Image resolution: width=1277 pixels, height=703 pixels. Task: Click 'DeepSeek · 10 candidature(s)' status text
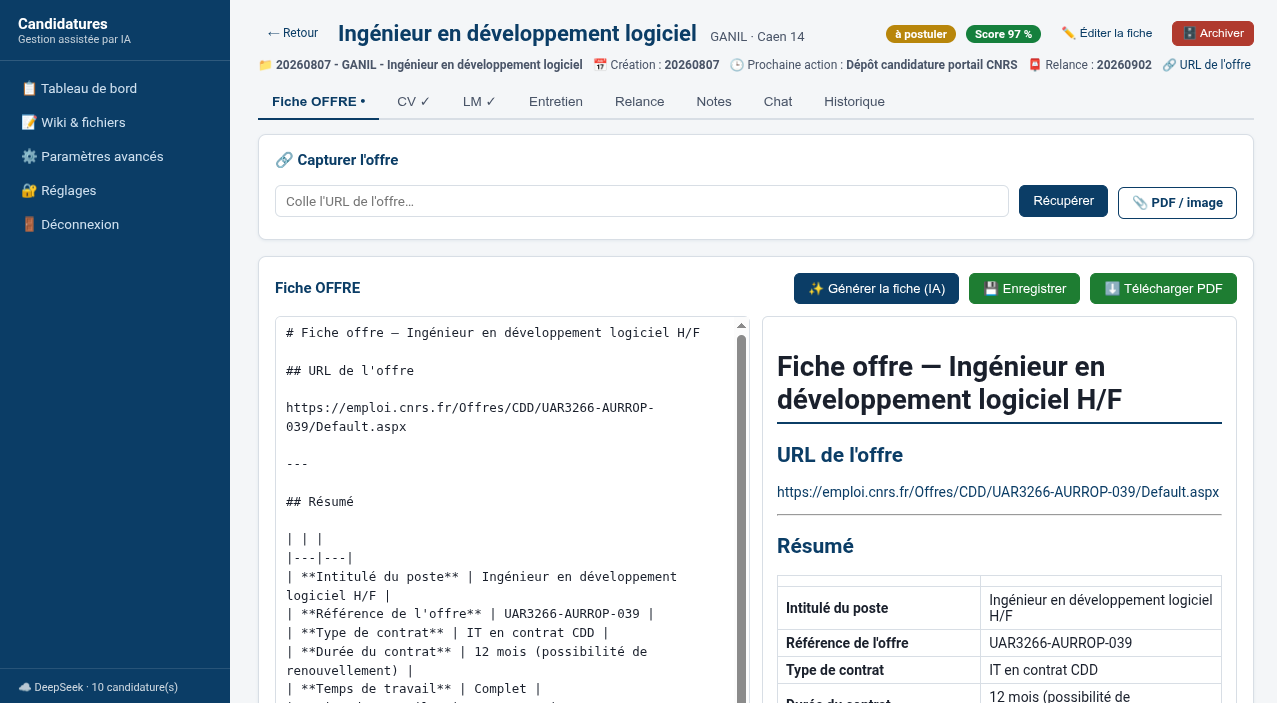pyautogui.click(x=106, y=687)
